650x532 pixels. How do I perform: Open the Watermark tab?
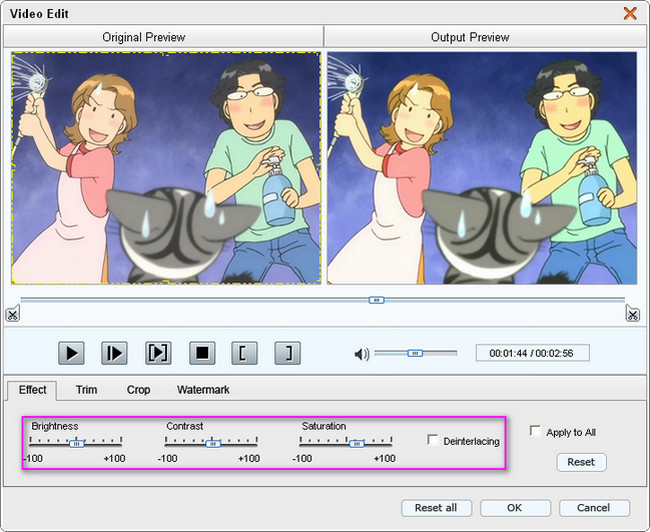[x=203, y=390]
